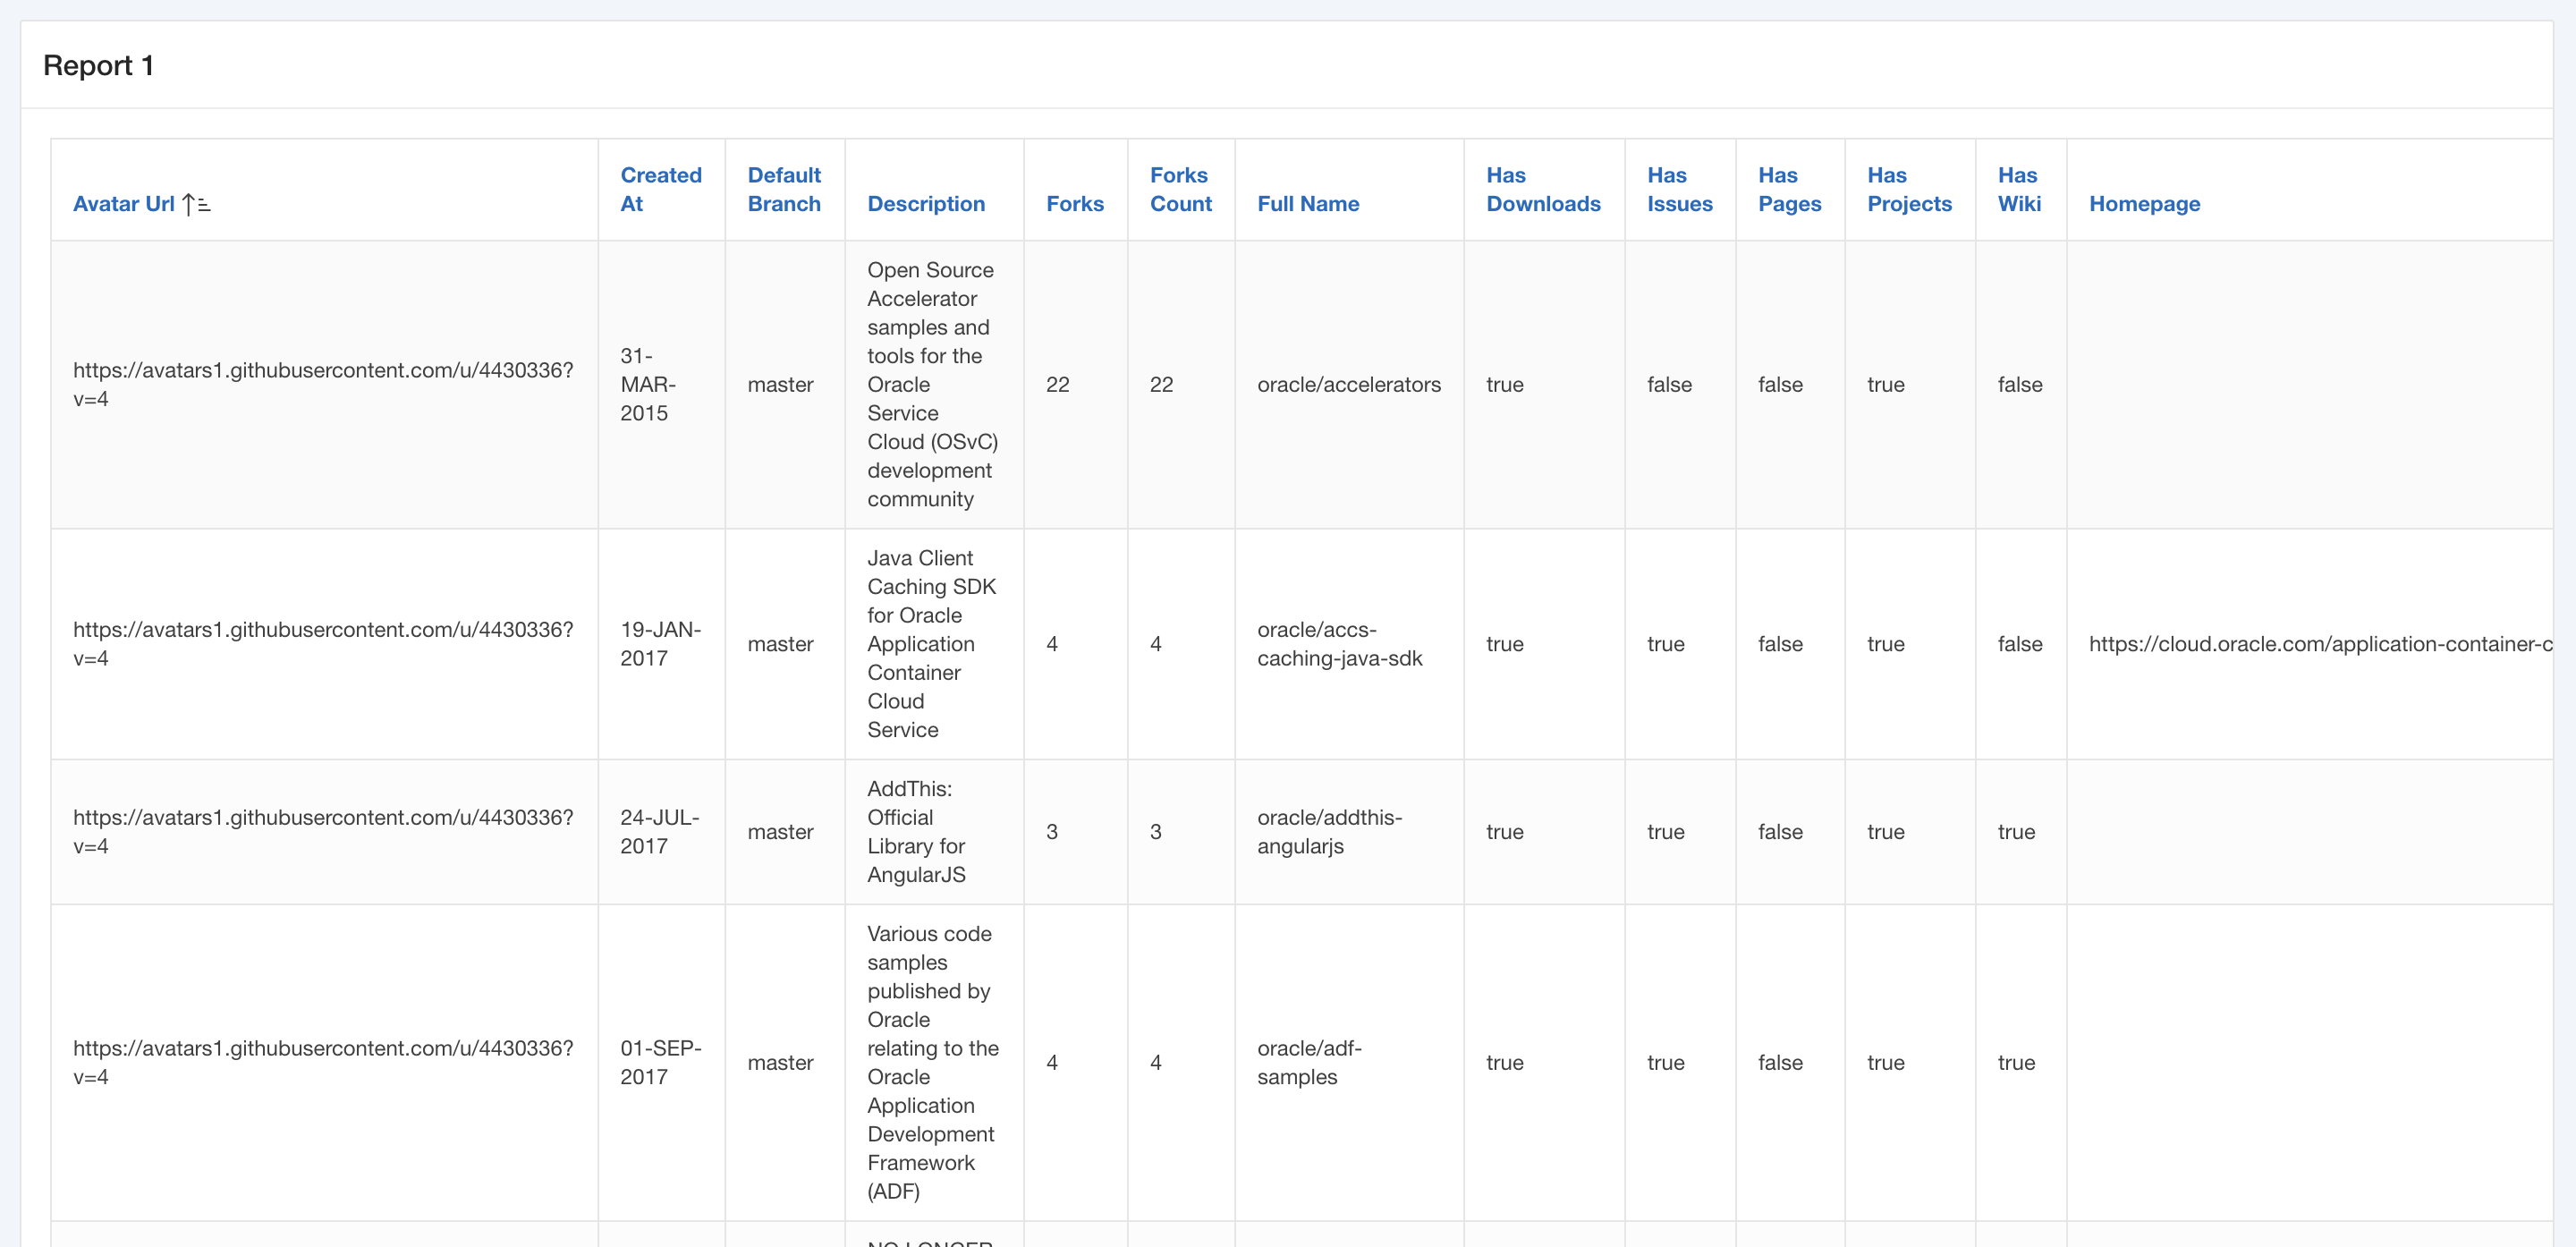The height and width of the screenshot is (1247, 2576).
Task: Click the Forks column header
Action: (1074, 204)
